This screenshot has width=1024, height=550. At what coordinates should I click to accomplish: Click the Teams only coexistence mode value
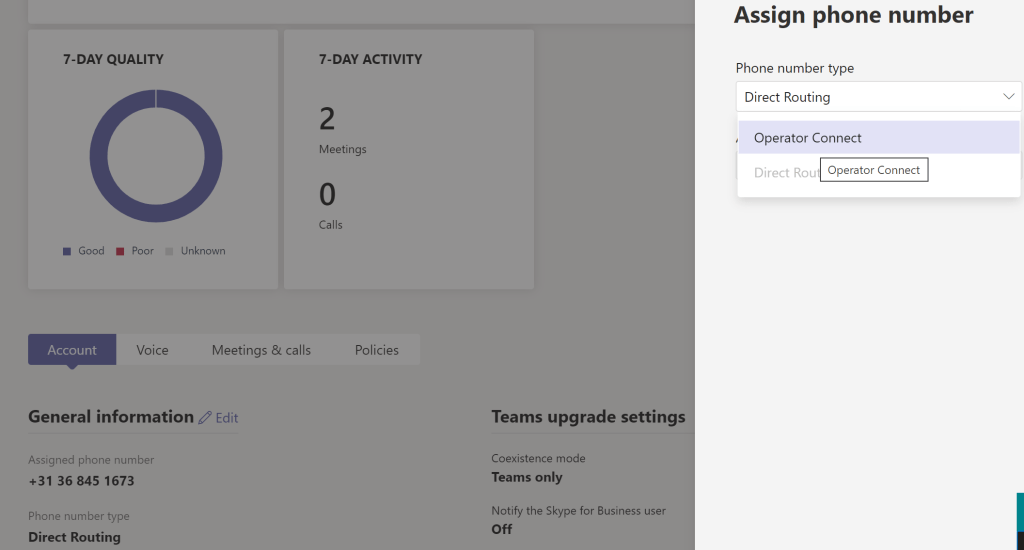coord(527,477)
